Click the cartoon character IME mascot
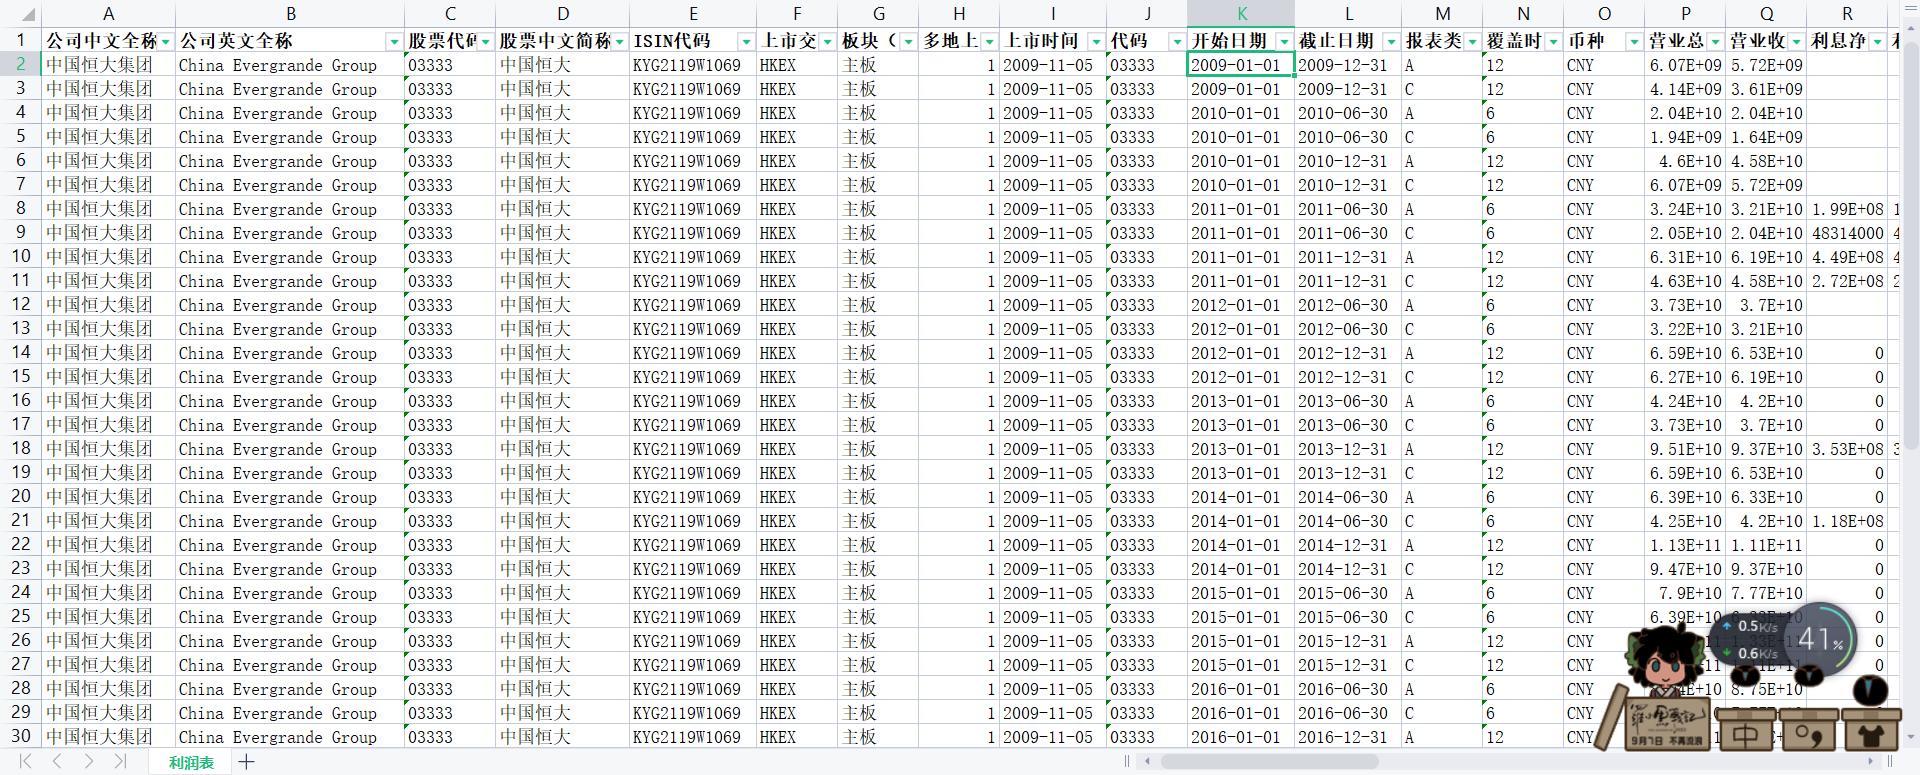 point(1664,660)
